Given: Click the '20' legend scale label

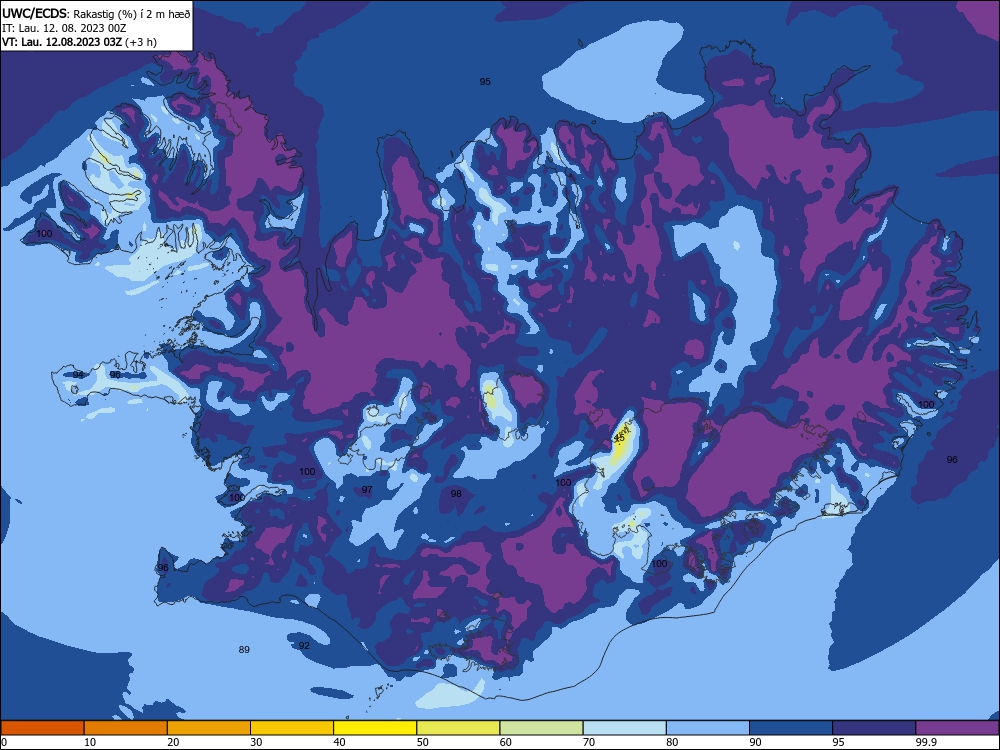Looking at the screenshot, I should pos(173,742).
